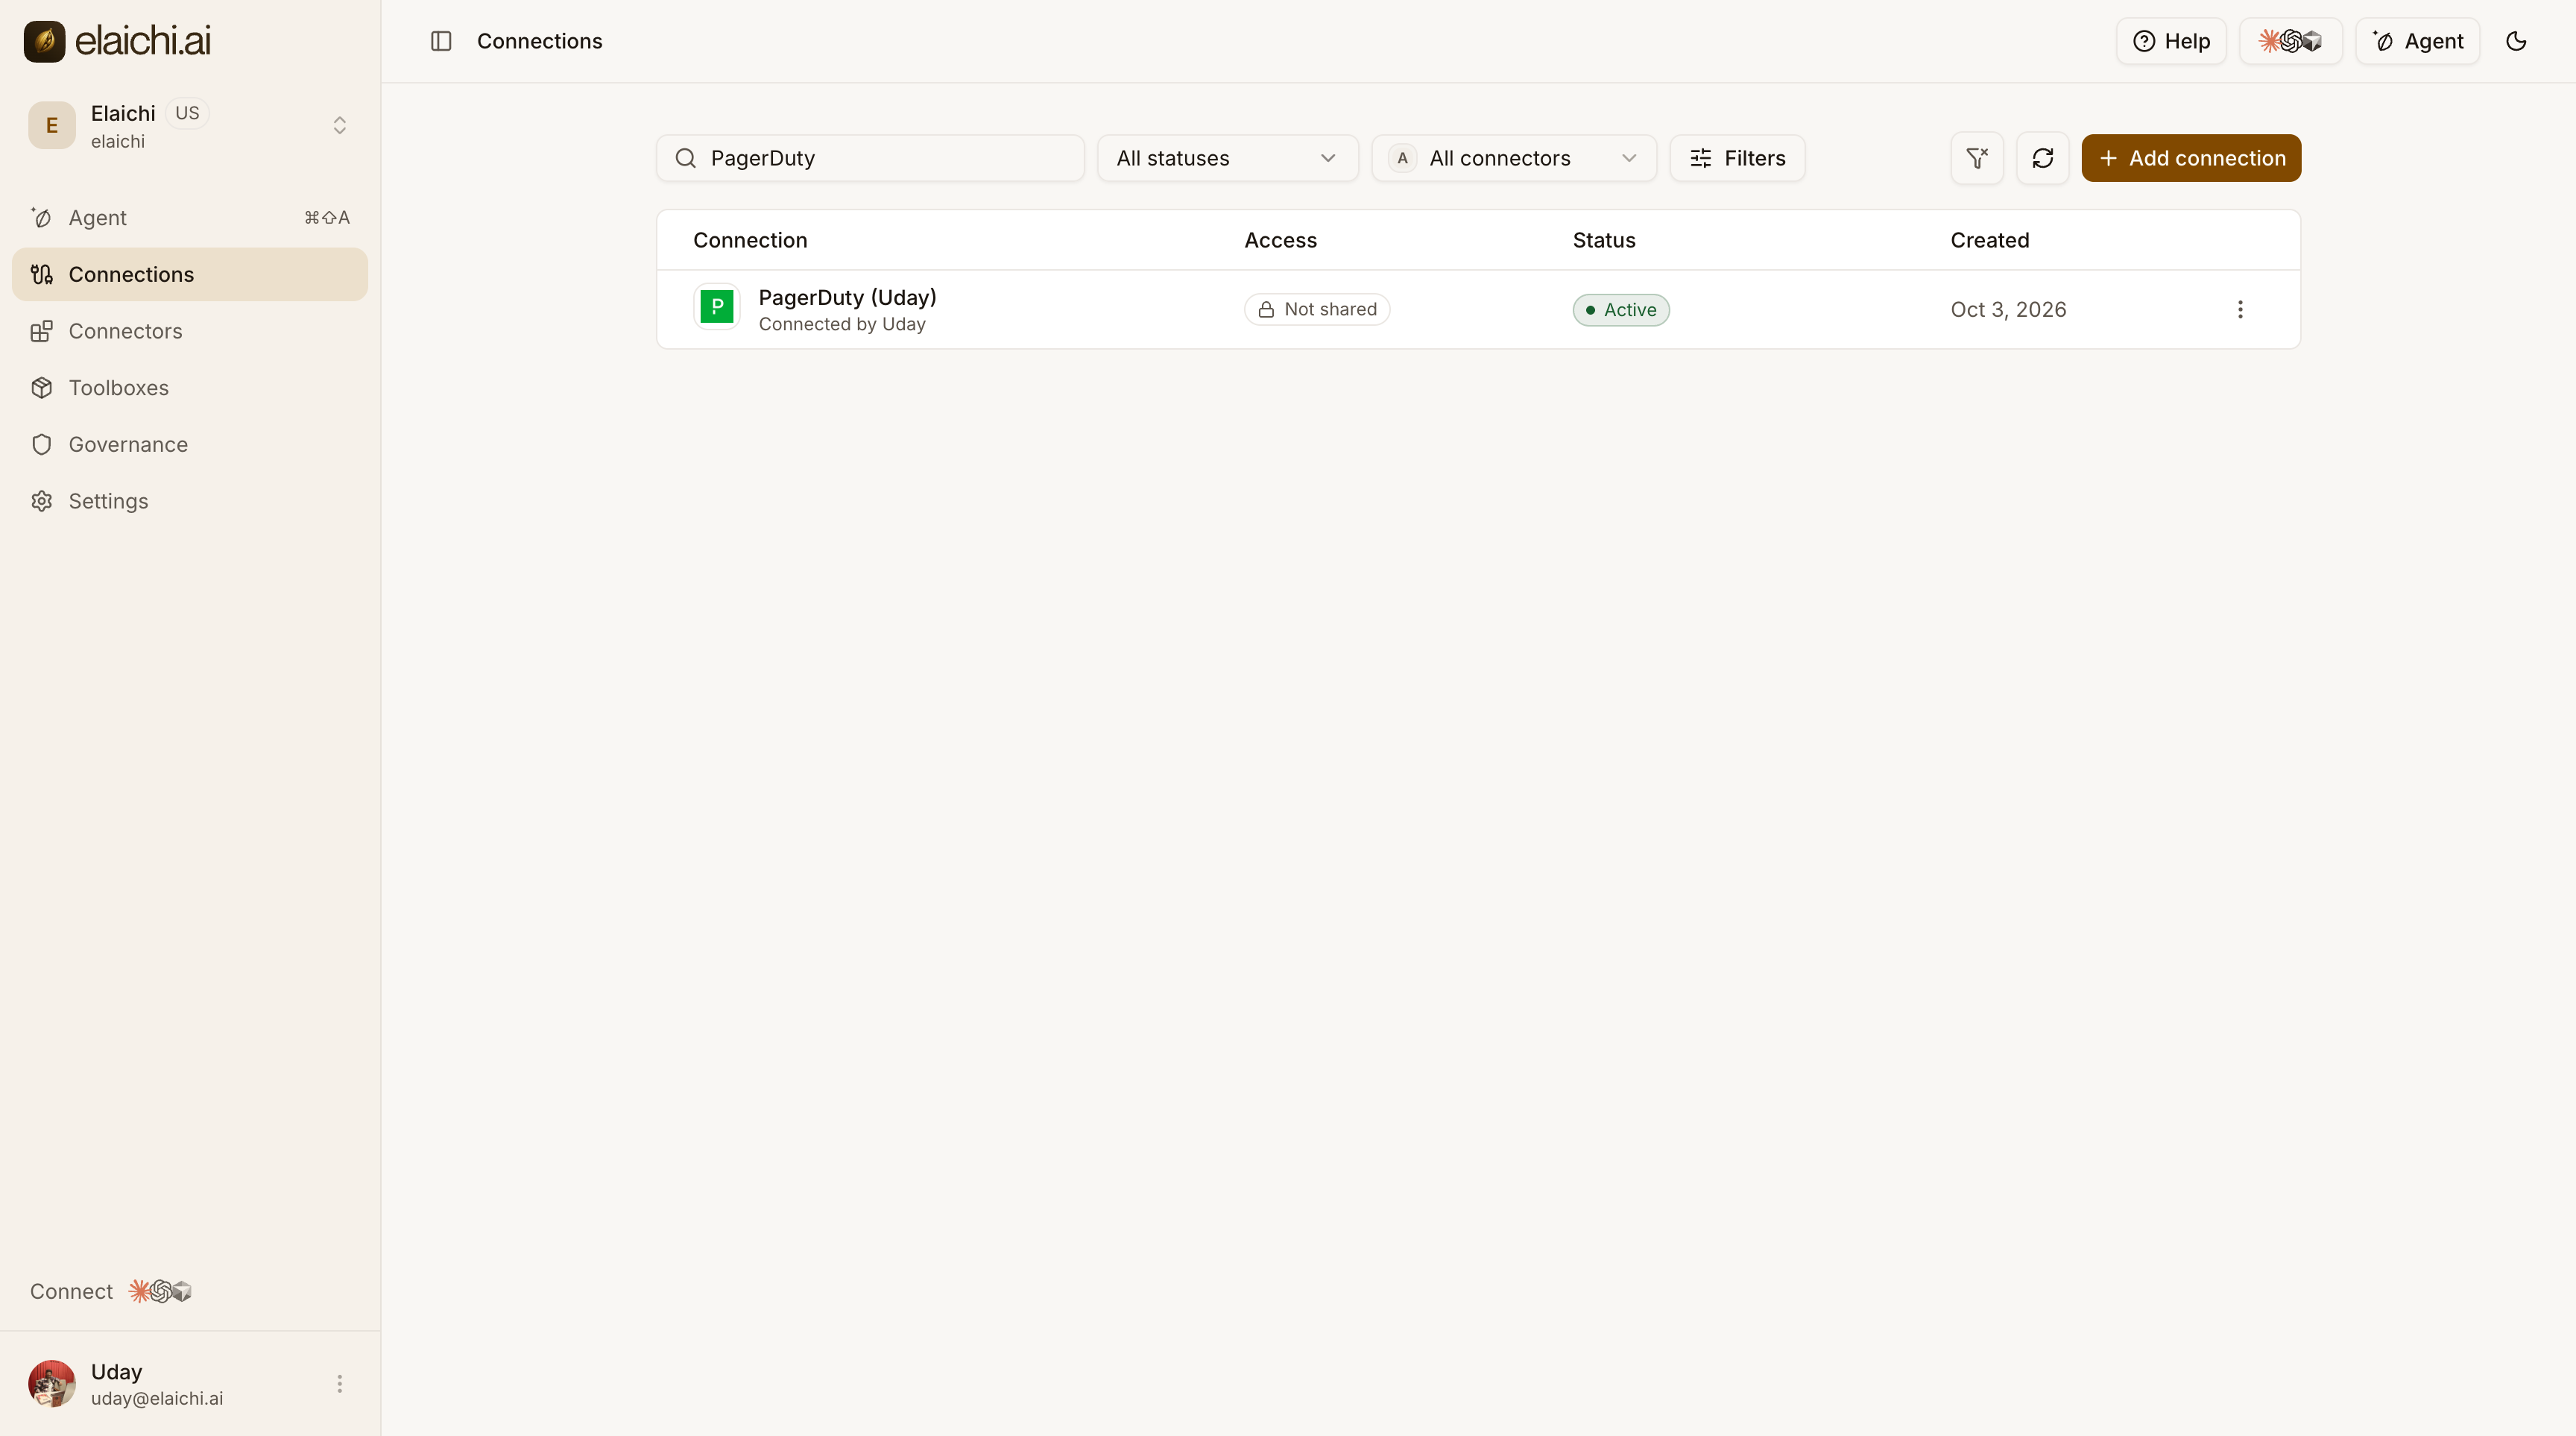Select Connections in the sidebar

pos(190,274)
